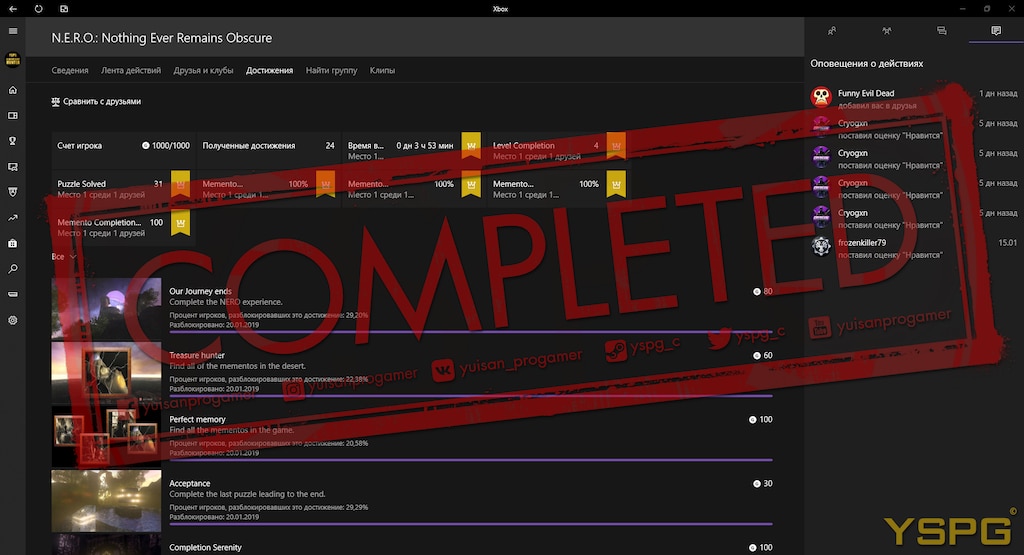The image size is (1024, 555).
Task: Click the Puzzle Solved 31 stat tile
Action: [x=123, y=188]
